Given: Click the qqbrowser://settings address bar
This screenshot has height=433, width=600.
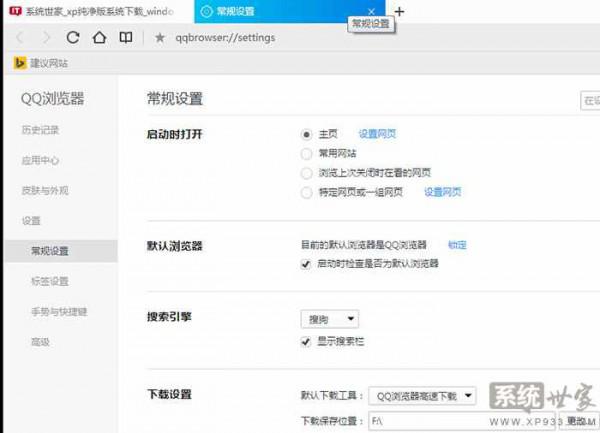Looking at the screenshot, I should [x=225, y=37].
